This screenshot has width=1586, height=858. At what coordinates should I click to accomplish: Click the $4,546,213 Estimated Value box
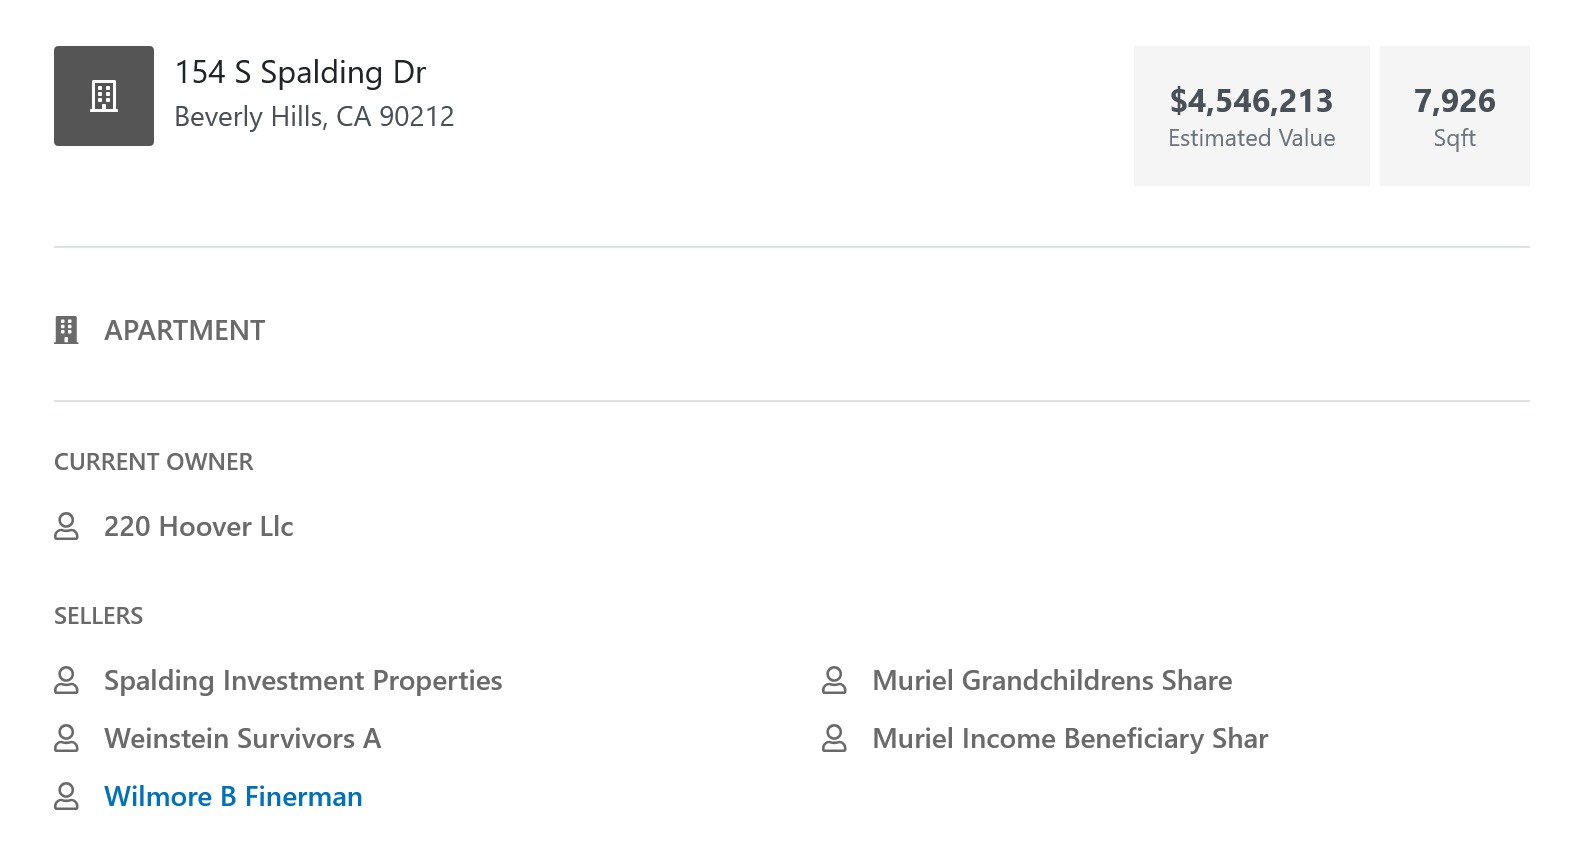pos(1251,116)
